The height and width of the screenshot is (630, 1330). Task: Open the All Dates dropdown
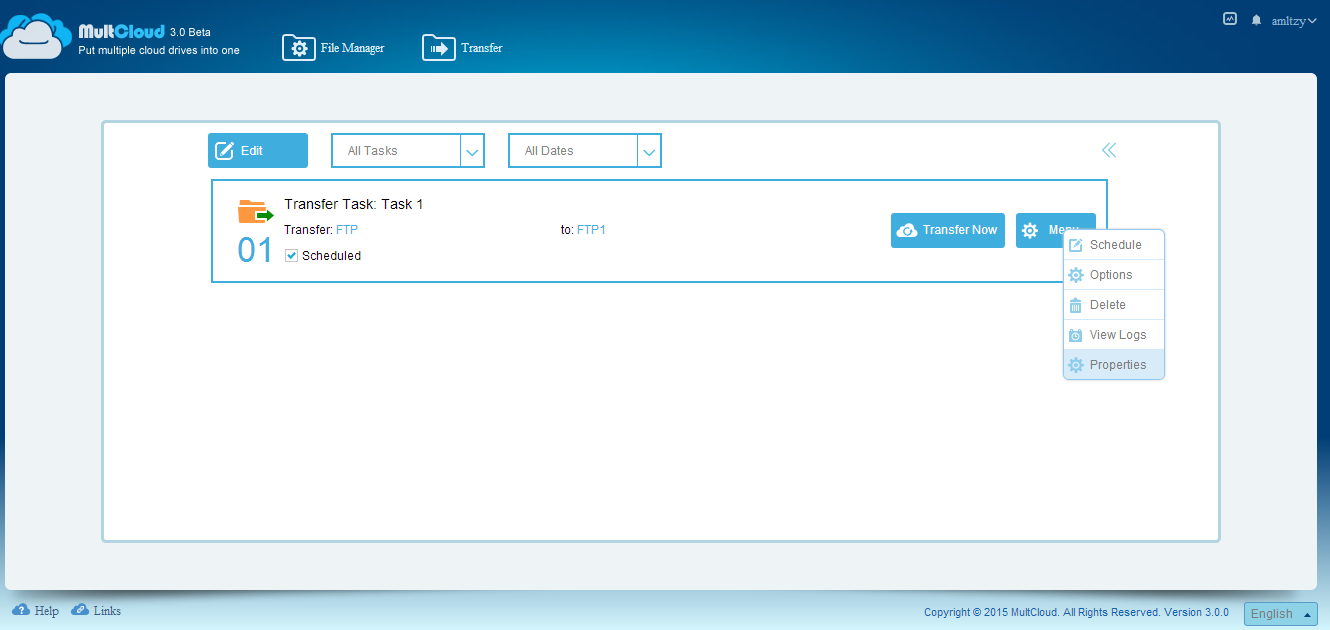click(x=585, y=151)
